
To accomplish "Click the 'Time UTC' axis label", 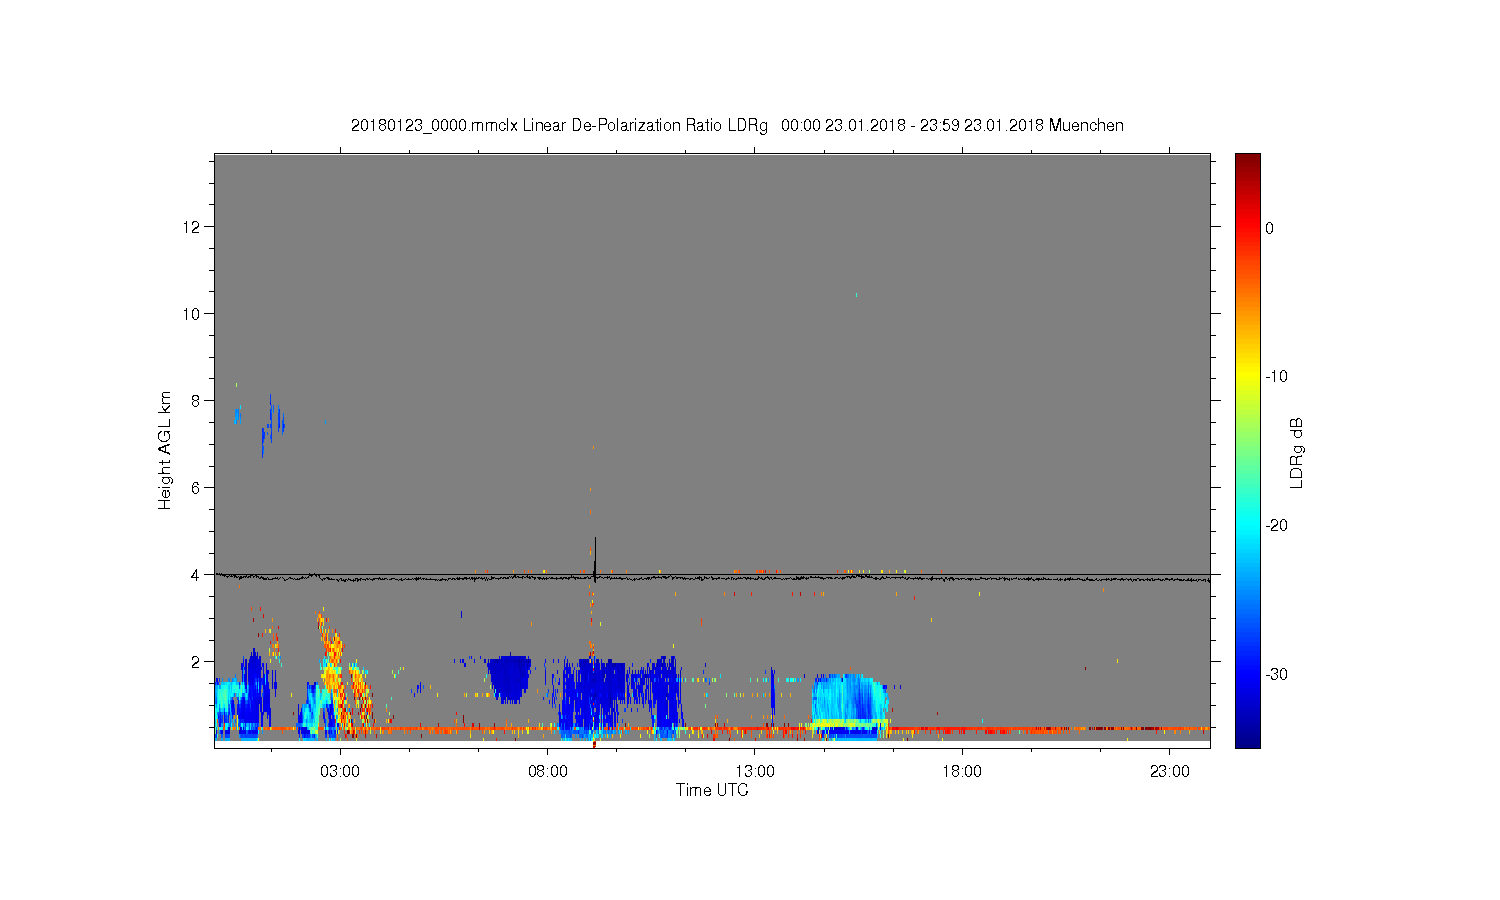I will pyautogui.click(x=712, y=790).
